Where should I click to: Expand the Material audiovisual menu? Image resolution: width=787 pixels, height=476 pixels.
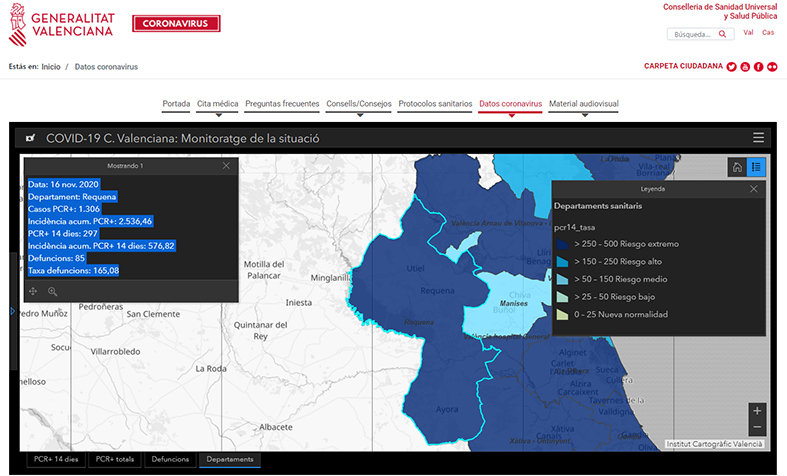[584, 105]
